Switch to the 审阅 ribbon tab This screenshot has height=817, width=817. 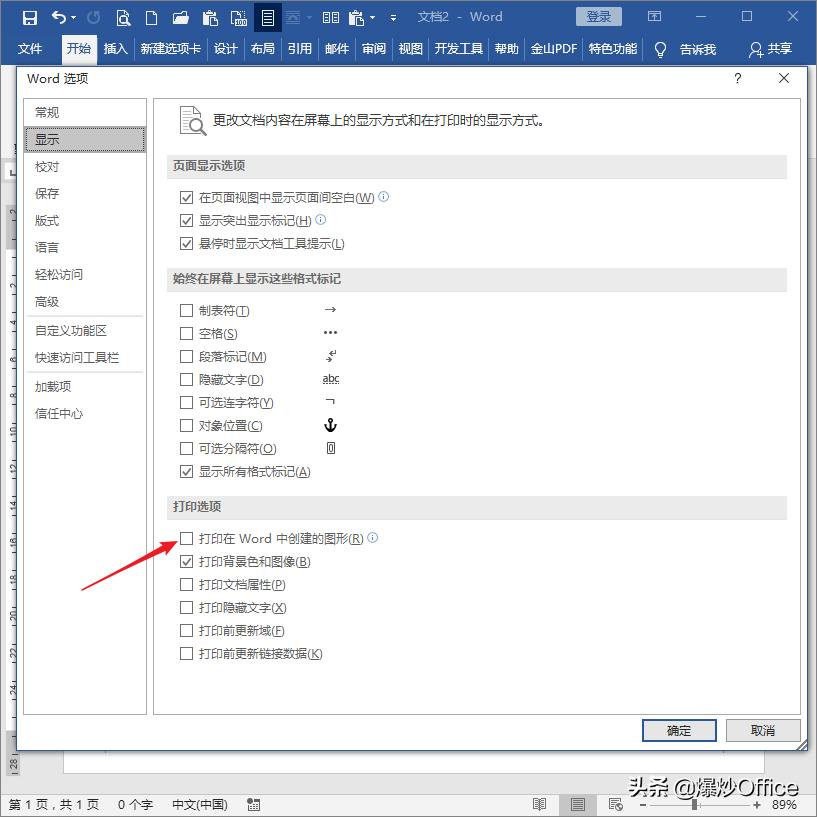(x=373, y=48)
